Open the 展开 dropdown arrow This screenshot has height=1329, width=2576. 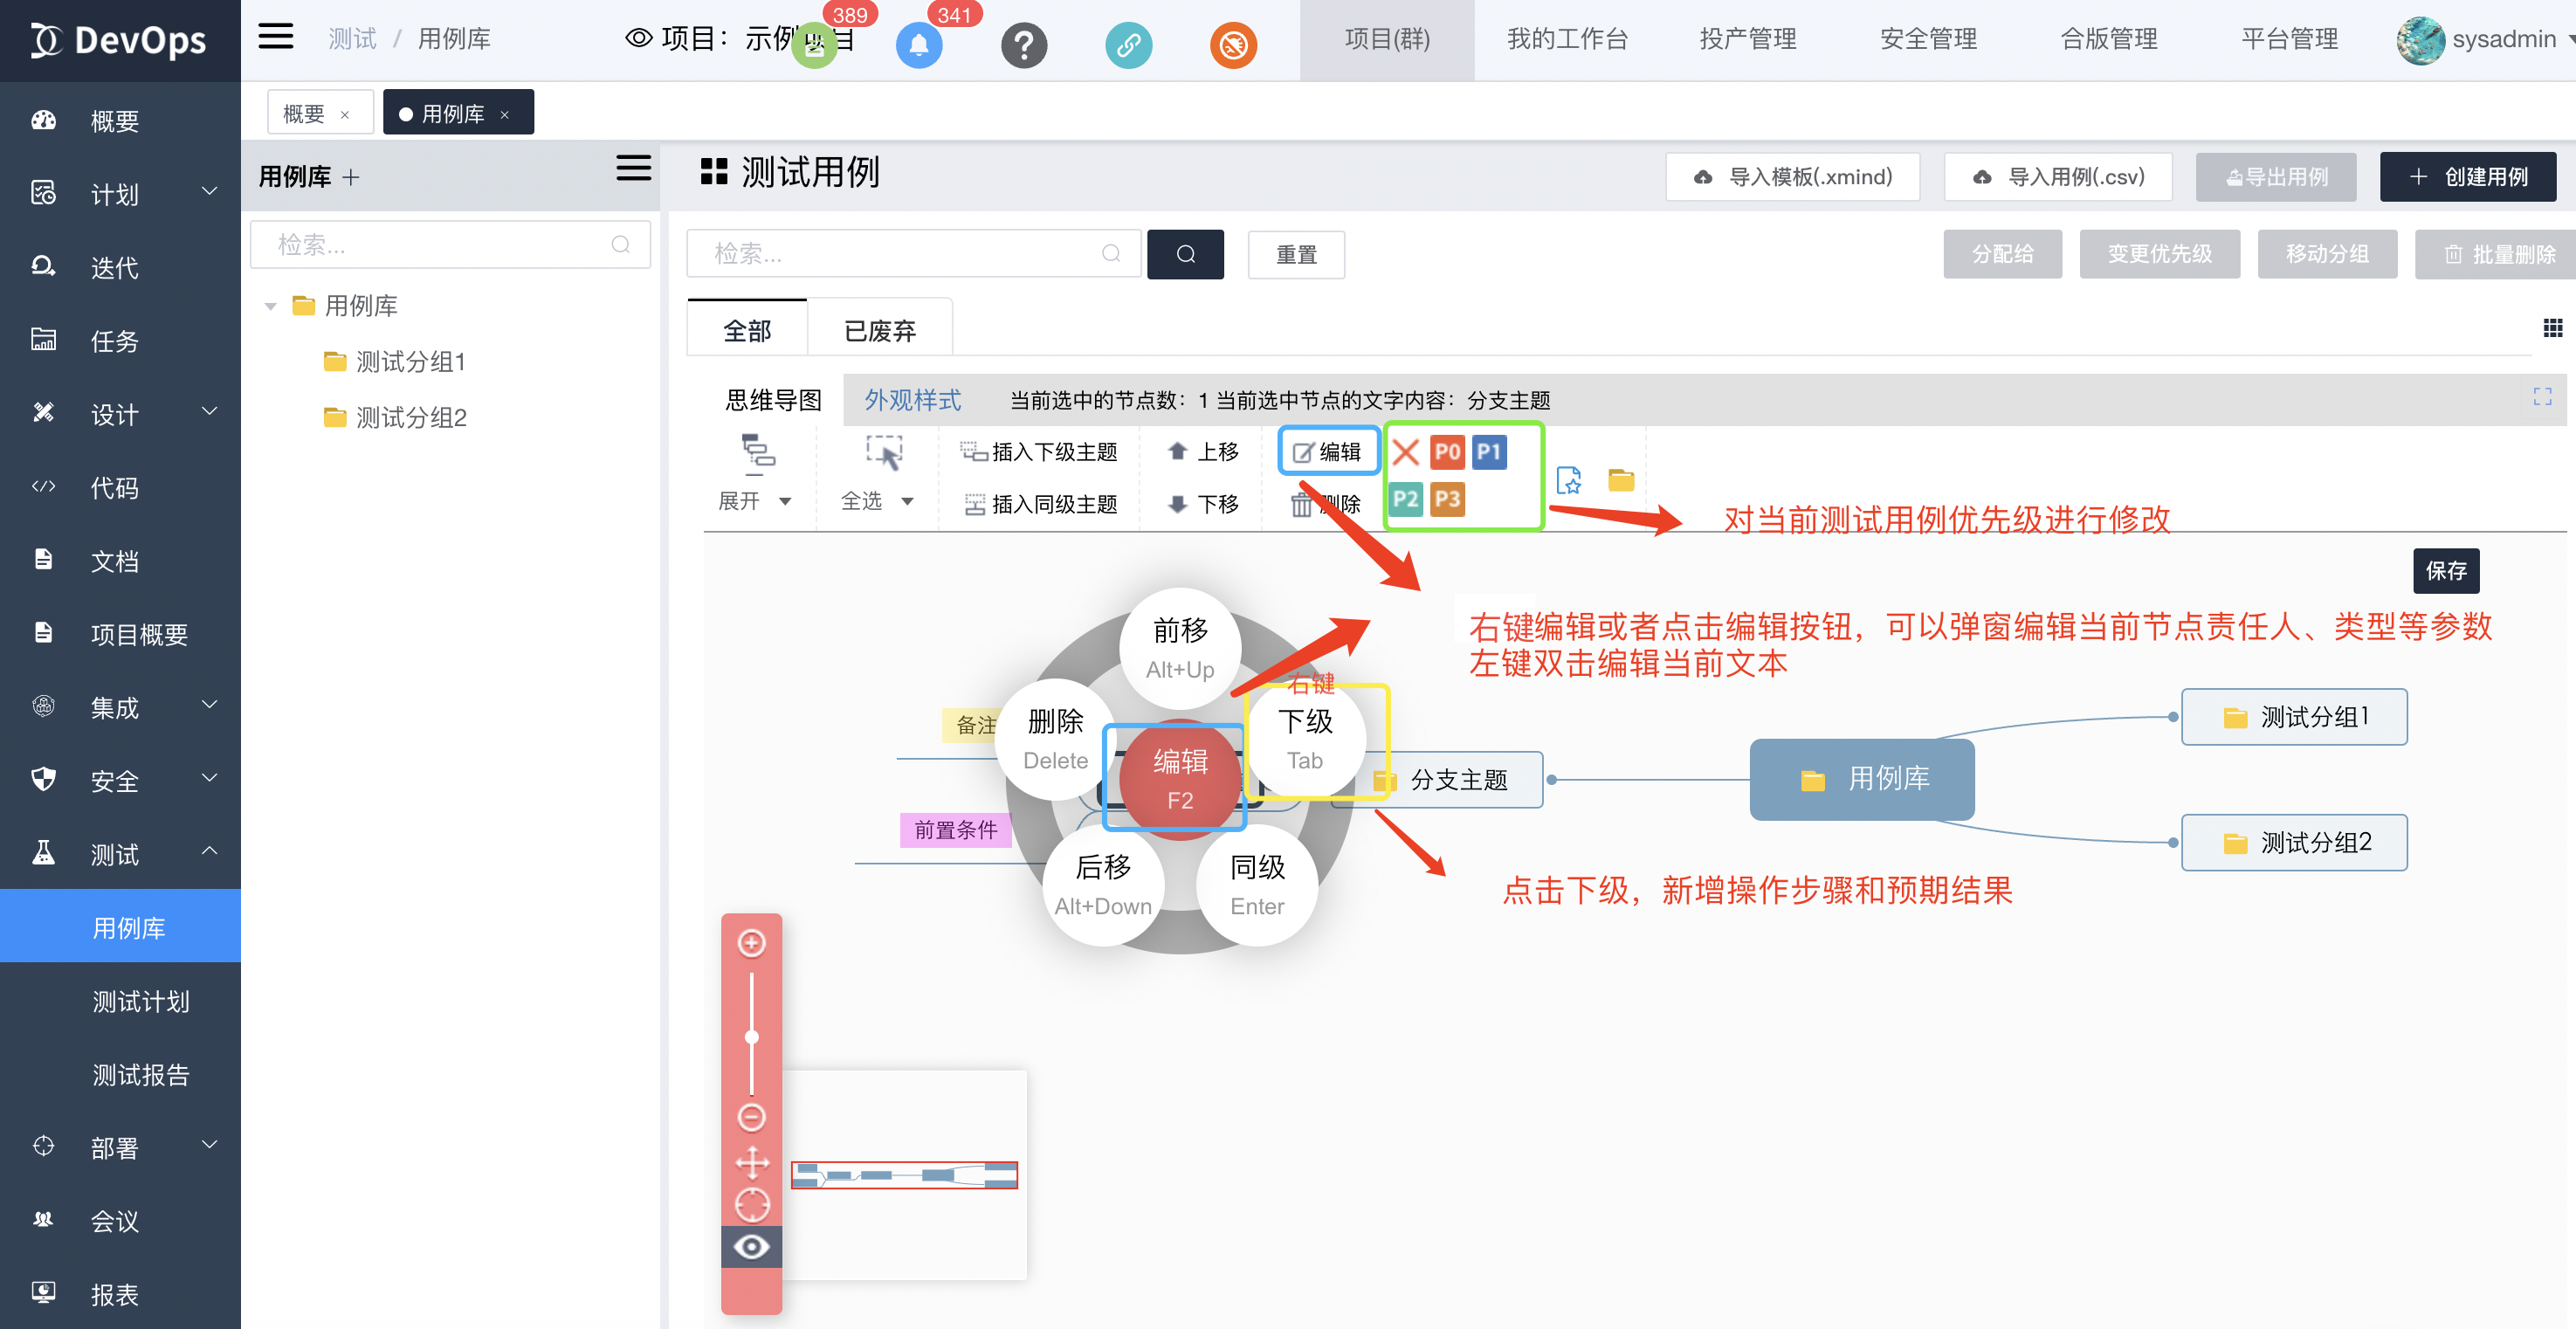pos(785,501)
